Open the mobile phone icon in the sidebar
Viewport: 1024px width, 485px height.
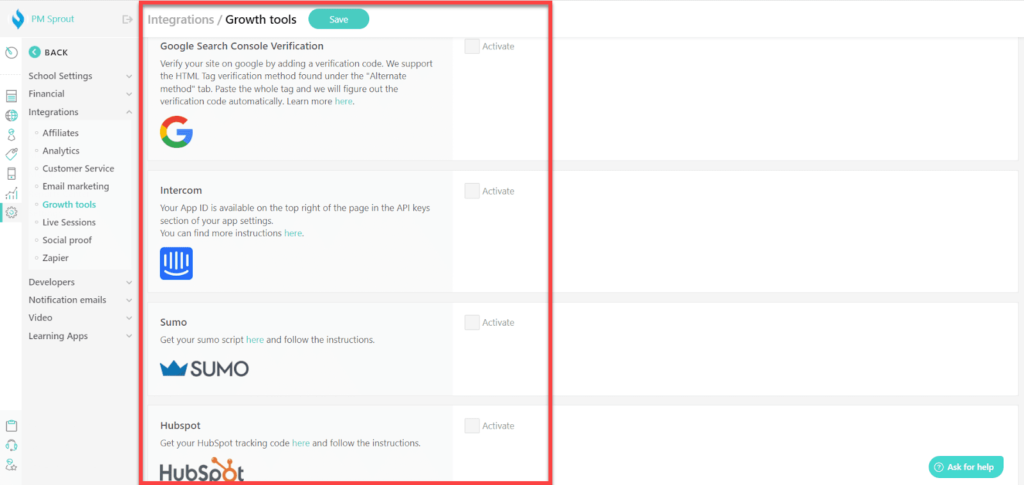(x=11, y=174)
